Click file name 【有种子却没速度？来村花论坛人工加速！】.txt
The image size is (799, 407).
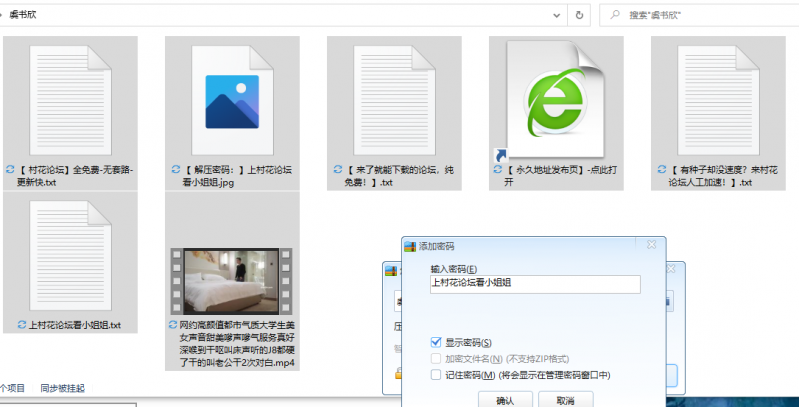723,176
